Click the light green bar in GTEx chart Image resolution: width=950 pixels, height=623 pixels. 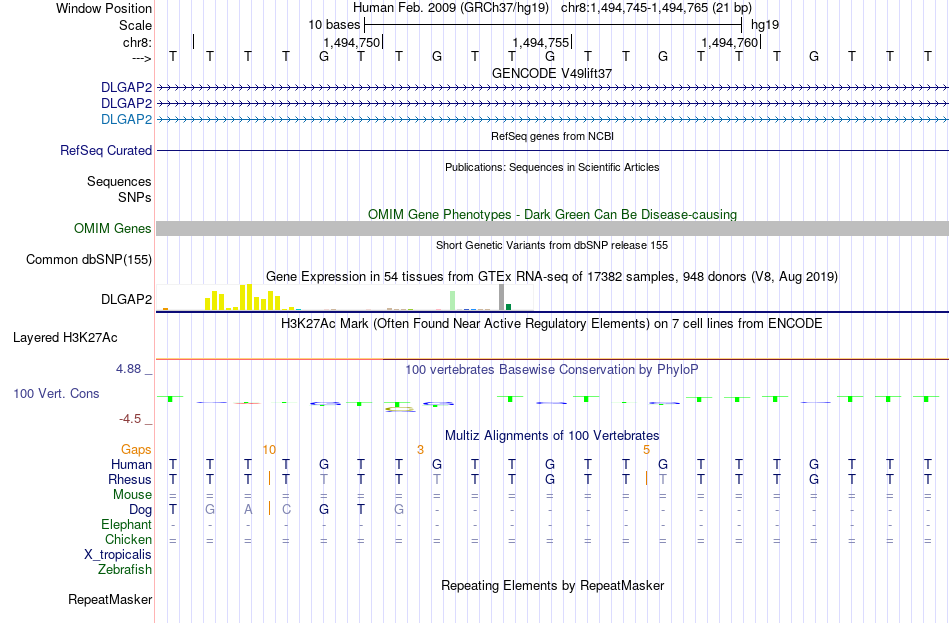[453, 301]
